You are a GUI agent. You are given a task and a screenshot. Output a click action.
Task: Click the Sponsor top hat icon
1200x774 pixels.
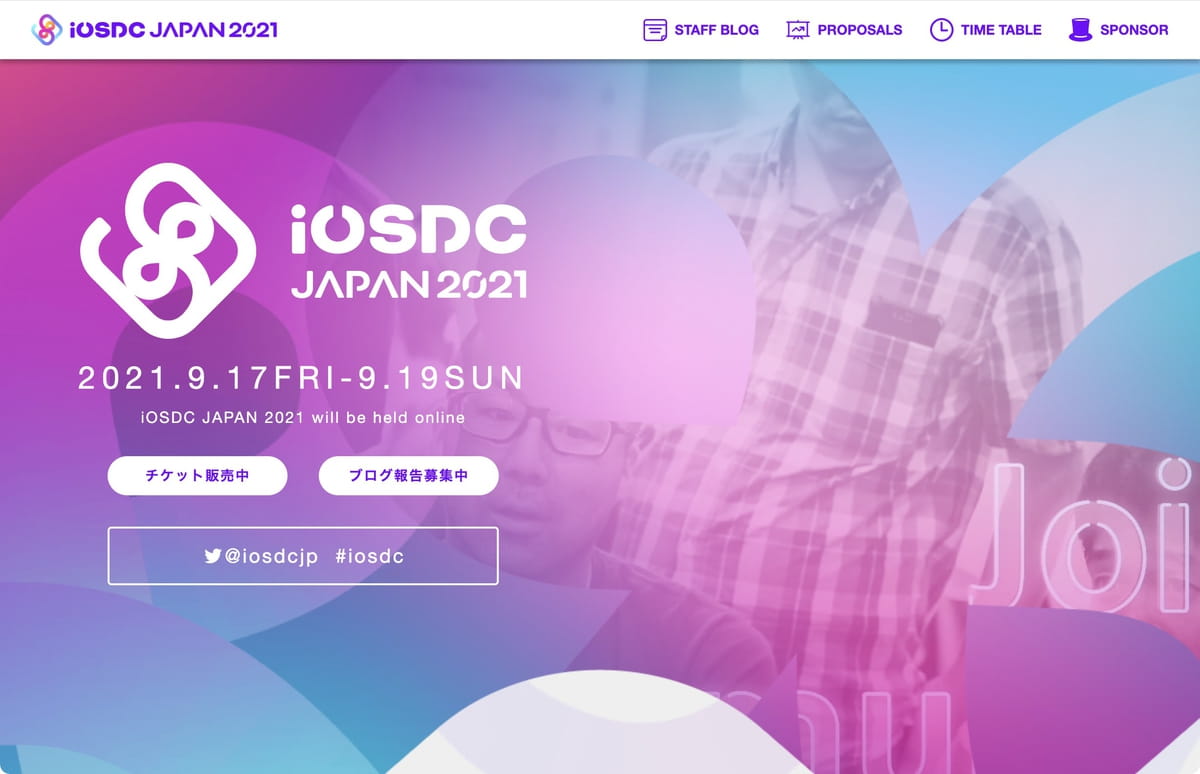coord(1080,30)
